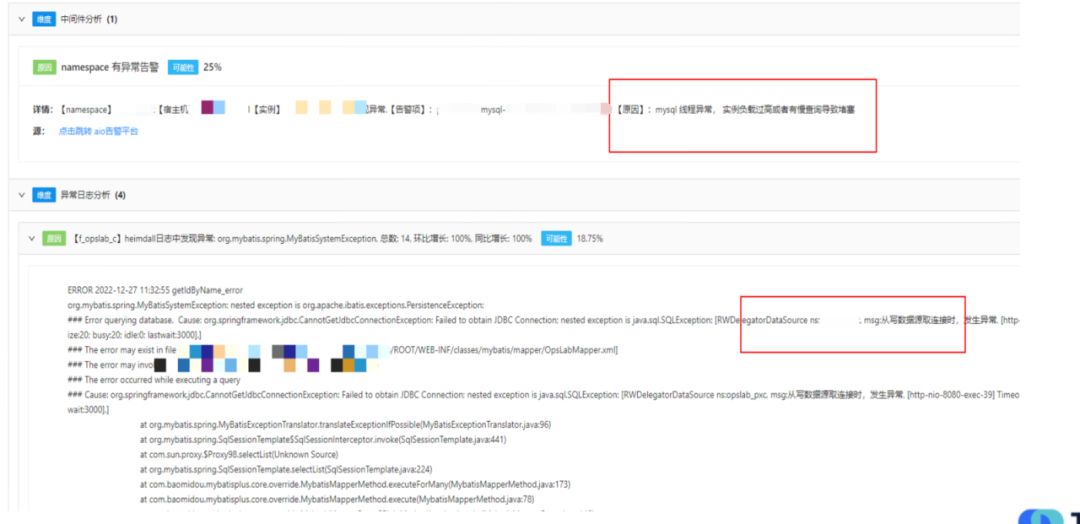Click the 可能性 tag next to 25%

click(x=183, y=67)
